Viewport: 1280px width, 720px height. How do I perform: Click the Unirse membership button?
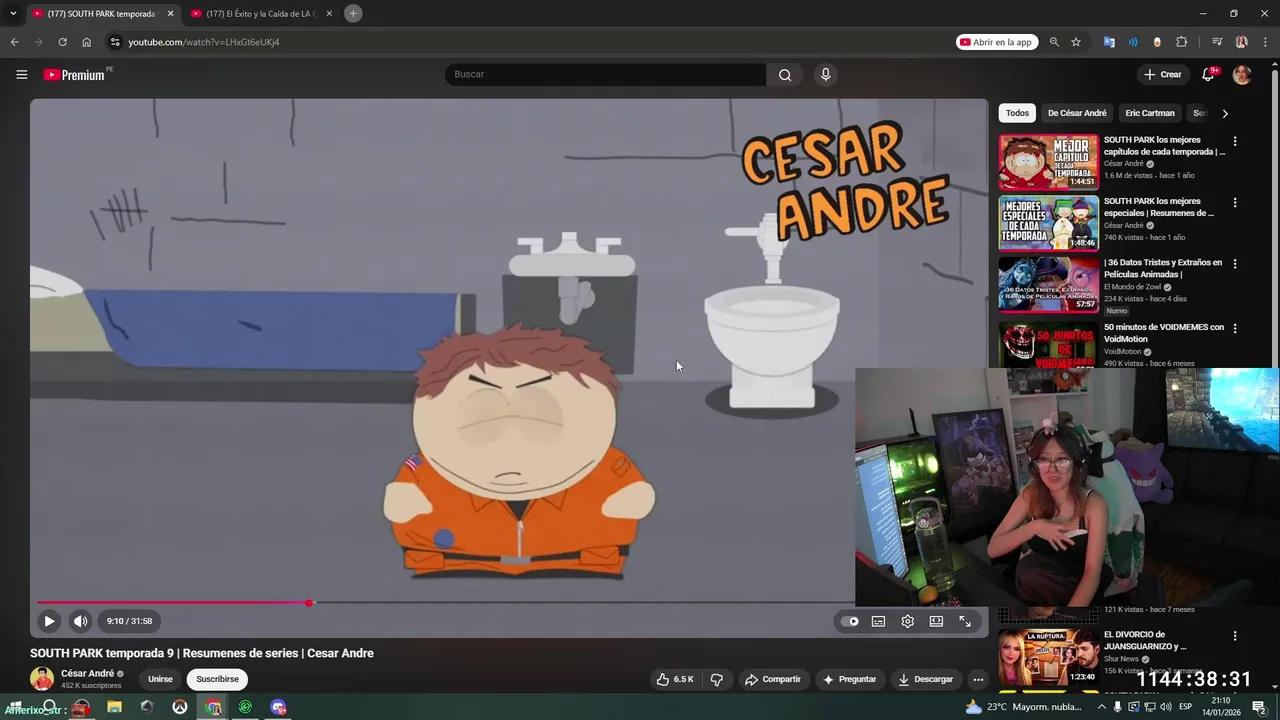coord(160,679)
